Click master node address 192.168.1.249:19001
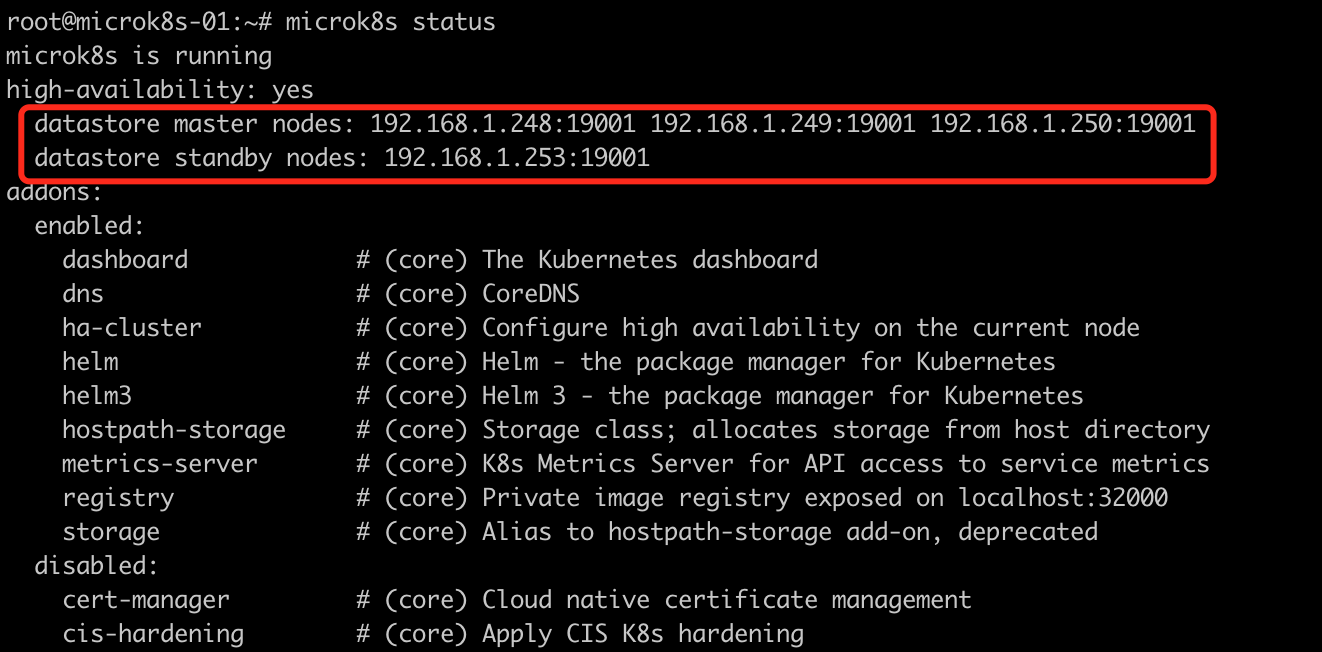Screen dimensions: 1322x652 783,124
